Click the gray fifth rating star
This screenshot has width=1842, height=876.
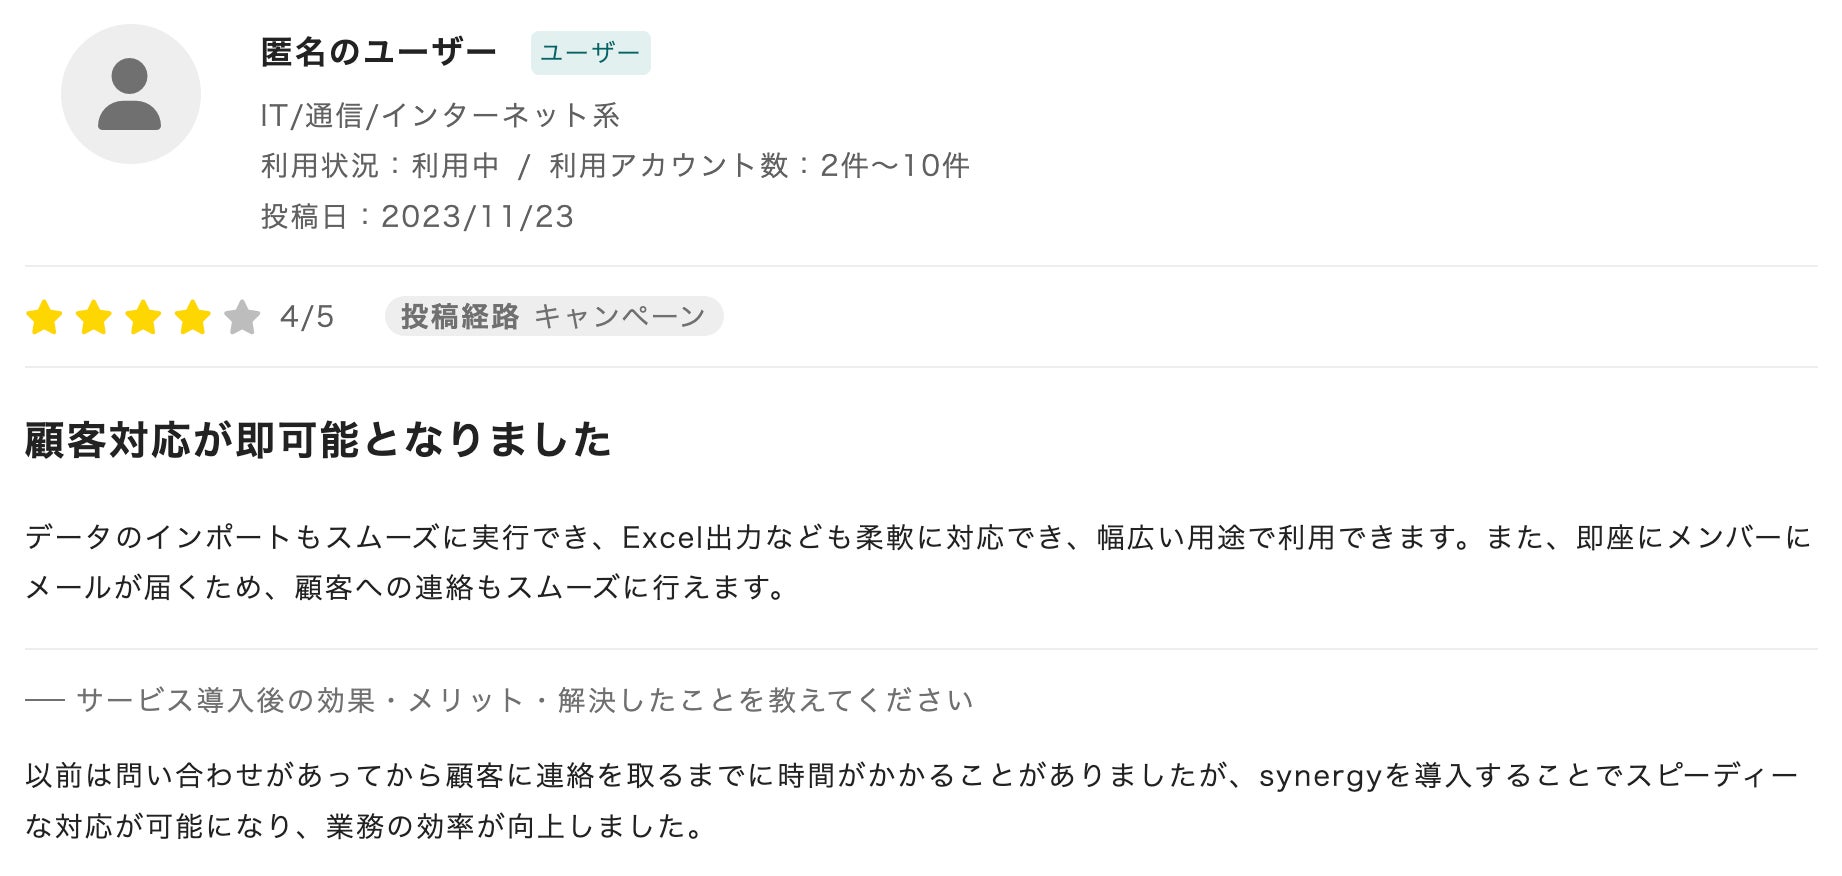pyautogui.click(x=242, y=318)
